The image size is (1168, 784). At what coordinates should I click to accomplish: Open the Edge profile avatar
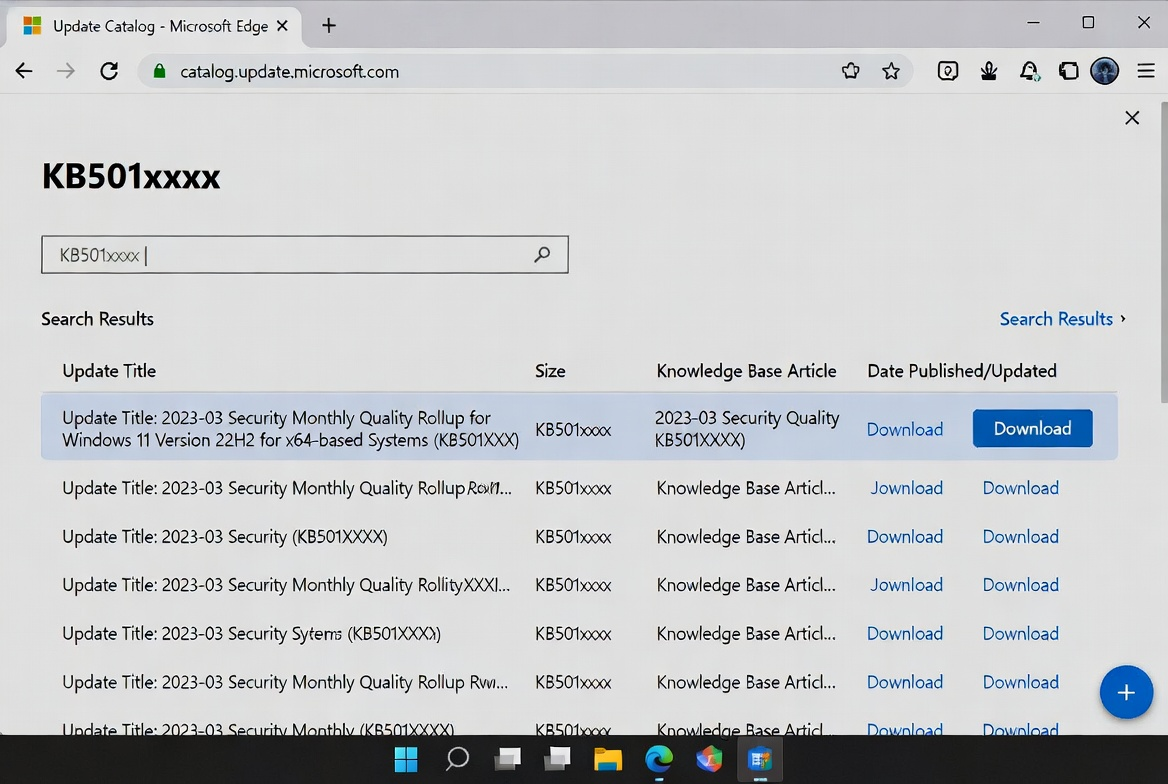click(x=1105, y=71)
